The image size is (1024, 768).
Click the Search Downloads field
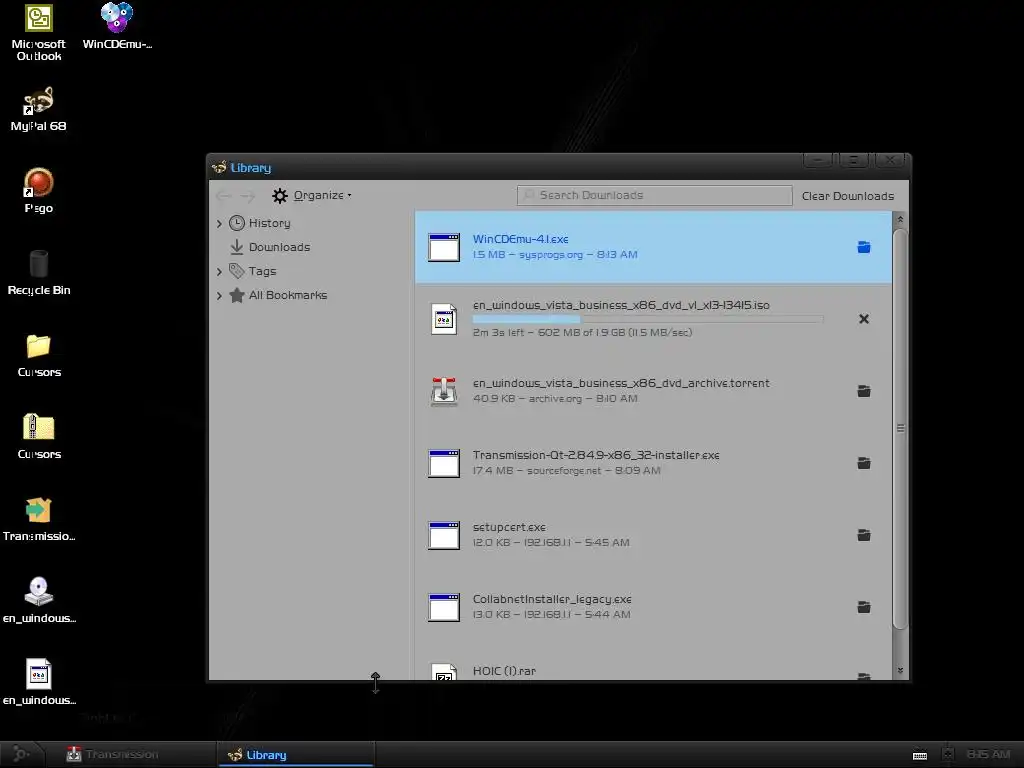click(x=654, y=195)
